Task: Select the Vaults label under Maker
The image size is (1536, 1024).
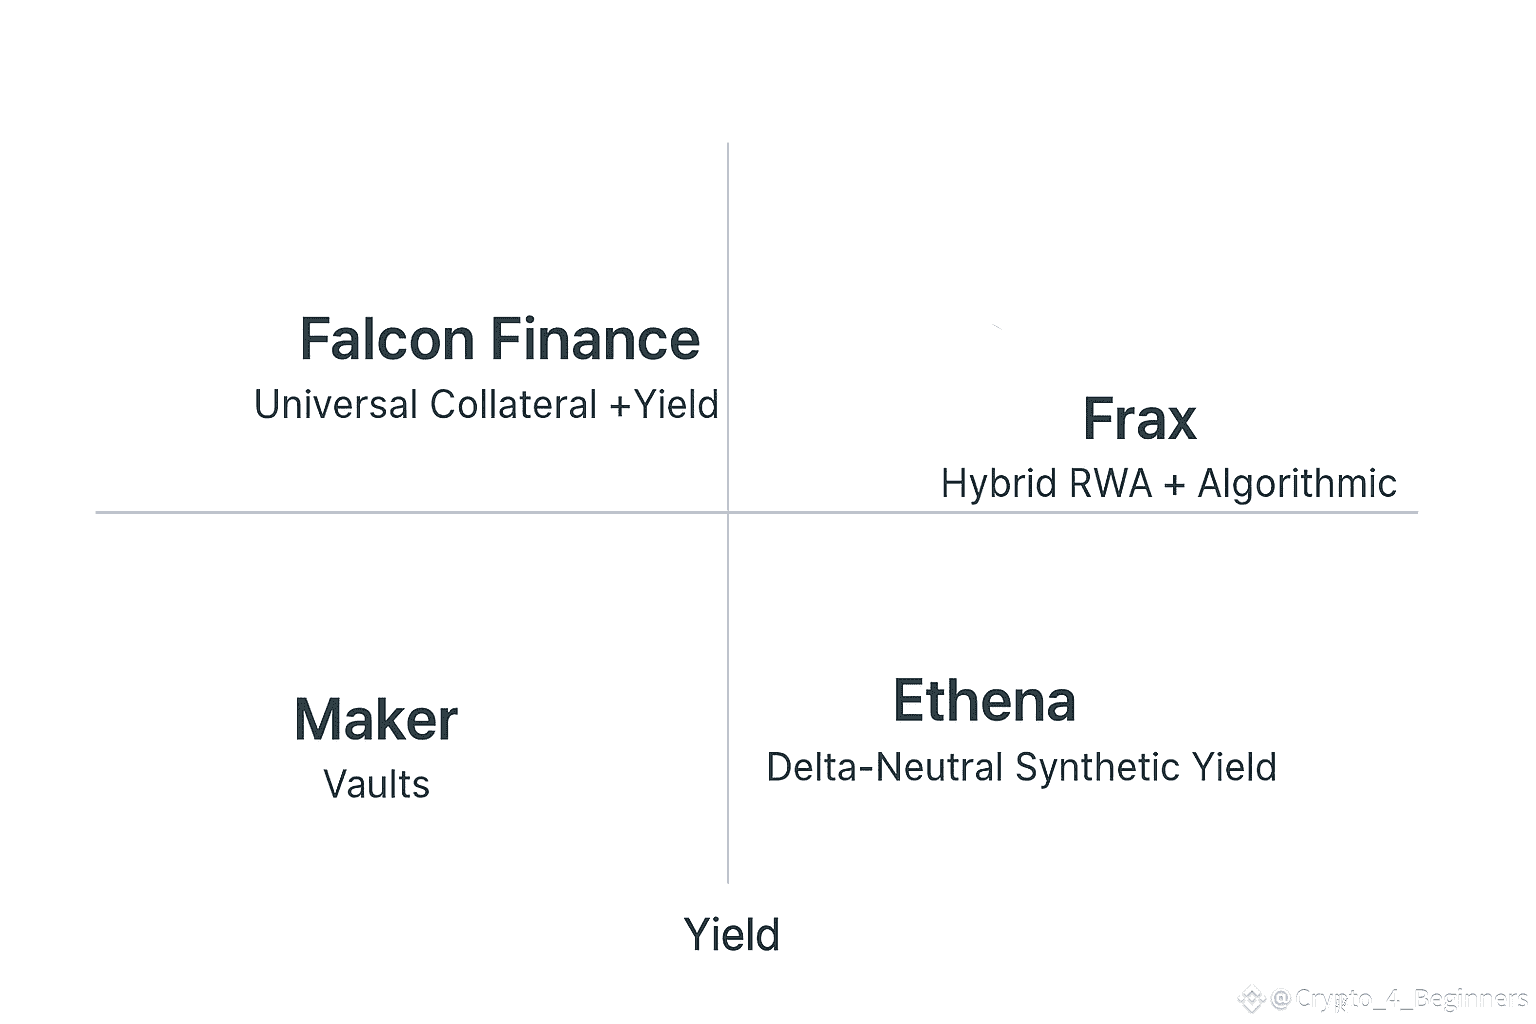Action: (376, 785)
